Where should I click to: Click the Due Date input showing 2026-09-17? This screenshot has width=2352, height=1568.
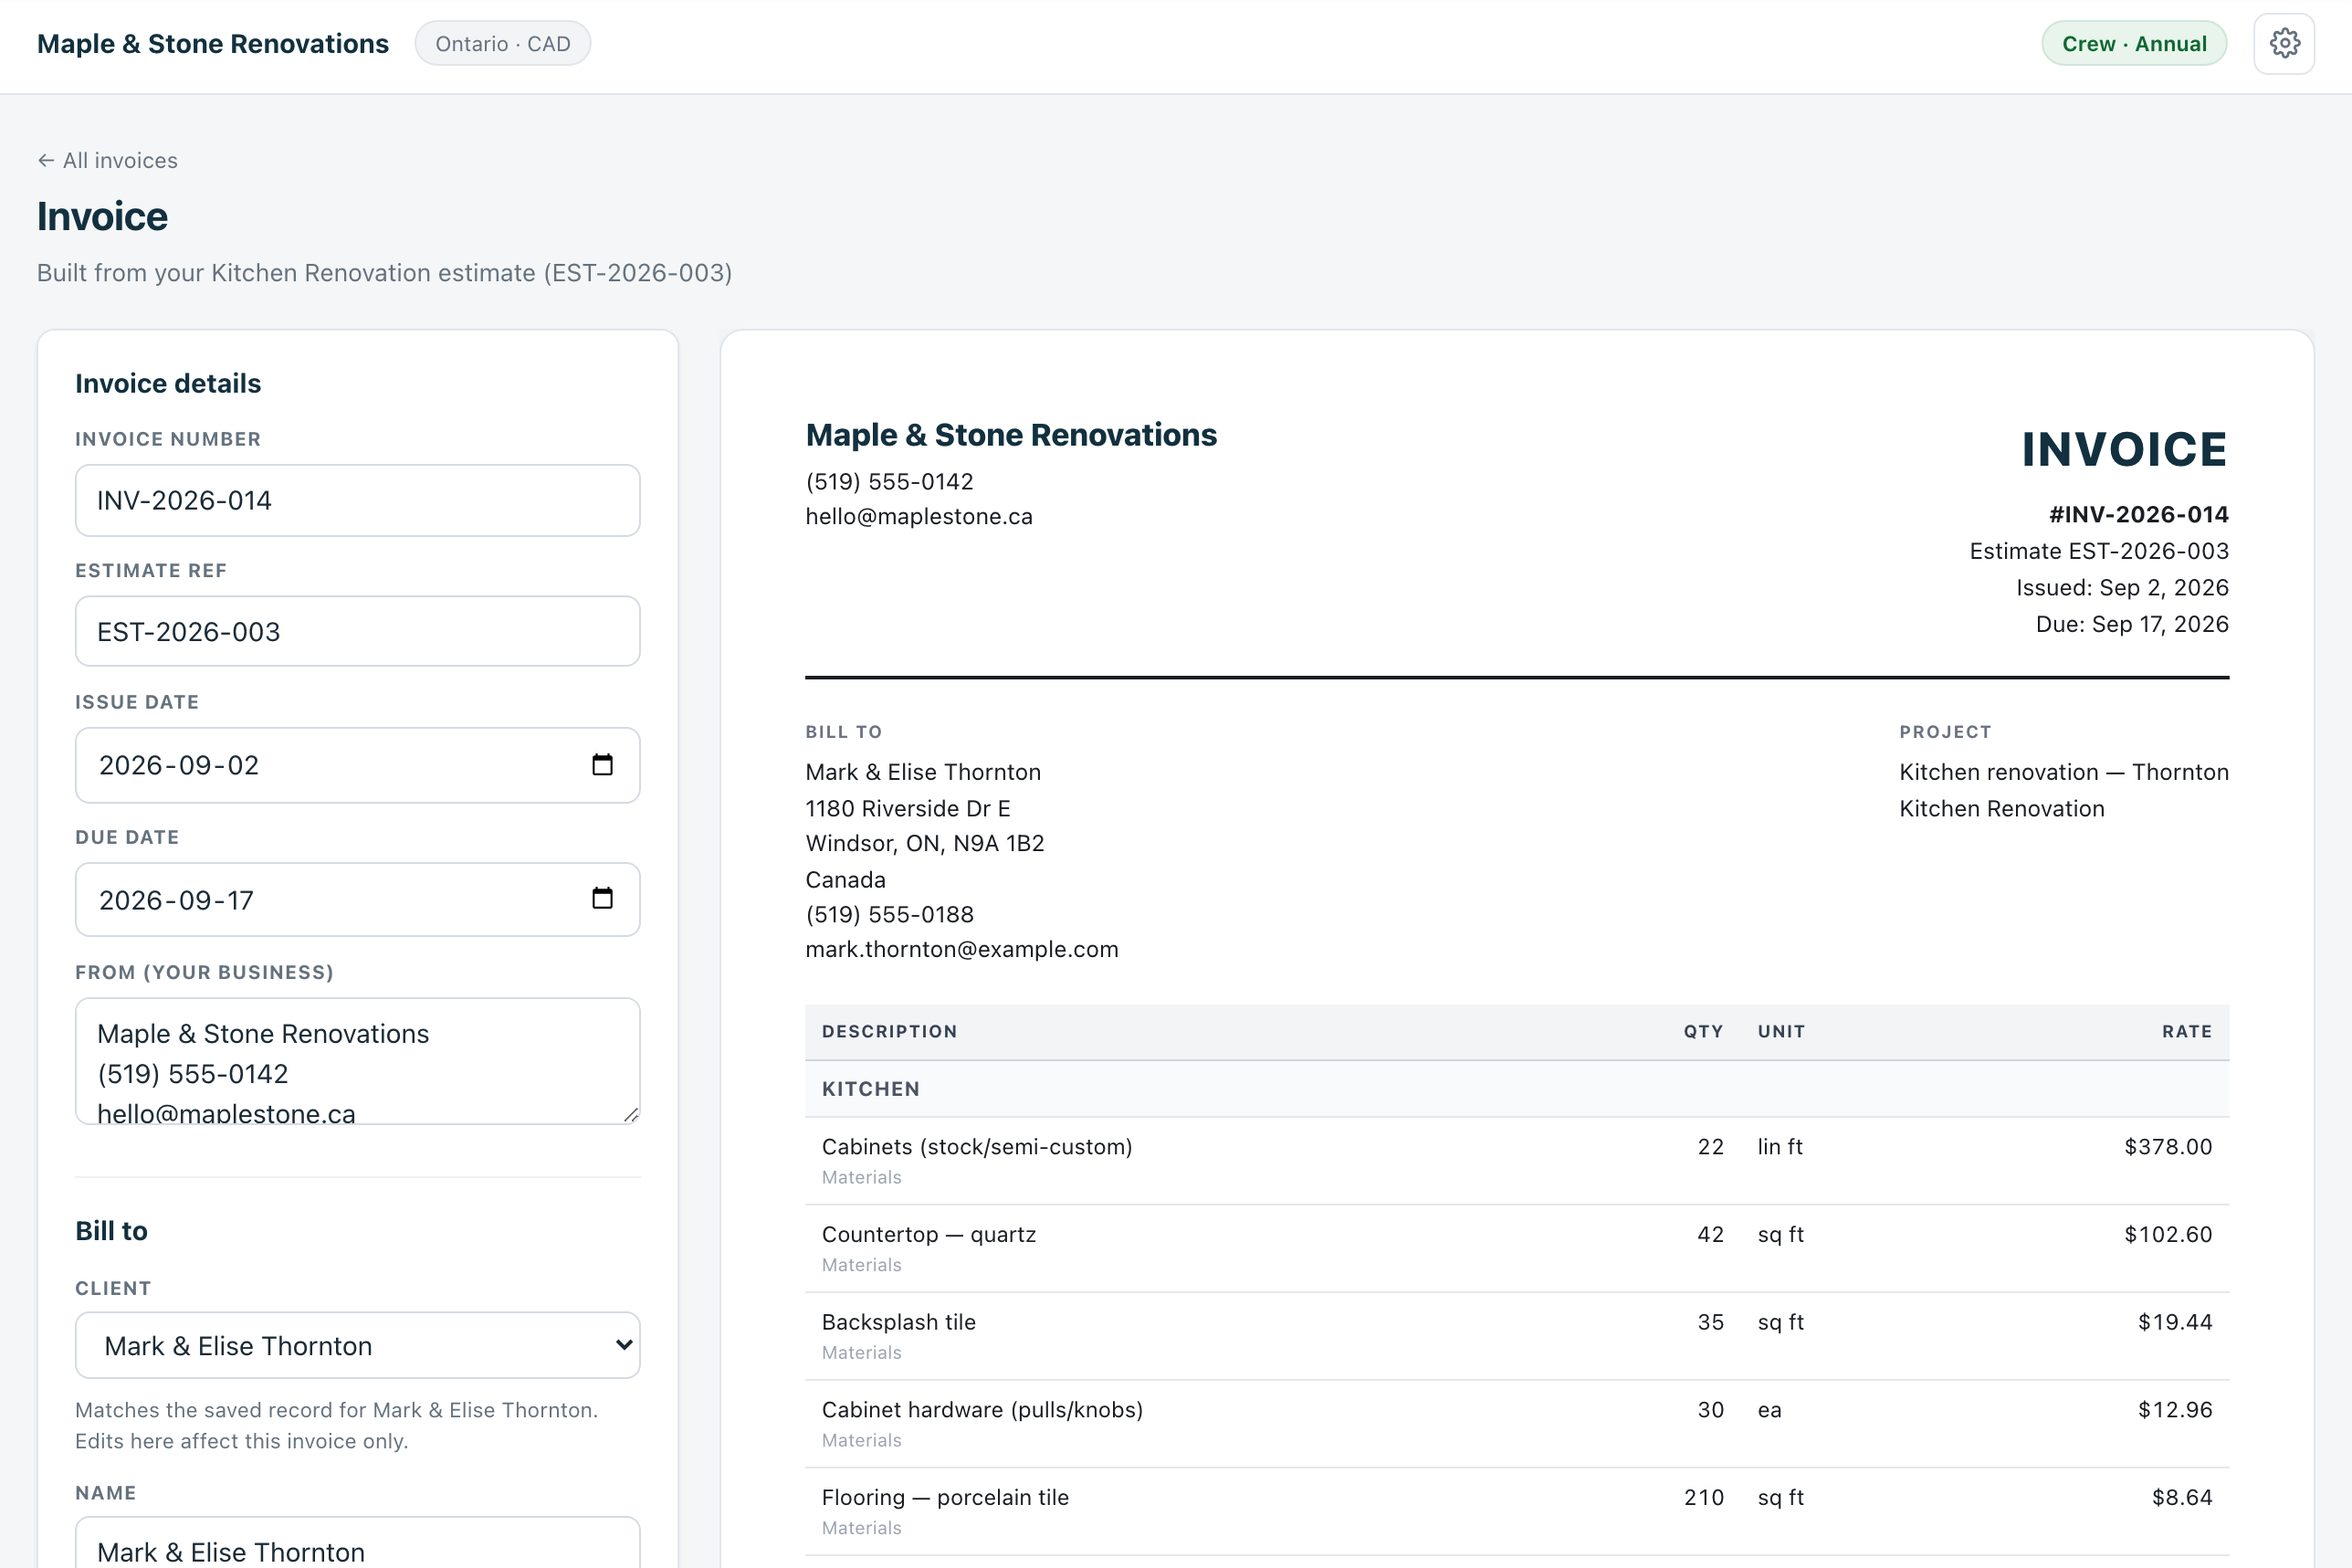click(x=358, y=899)
